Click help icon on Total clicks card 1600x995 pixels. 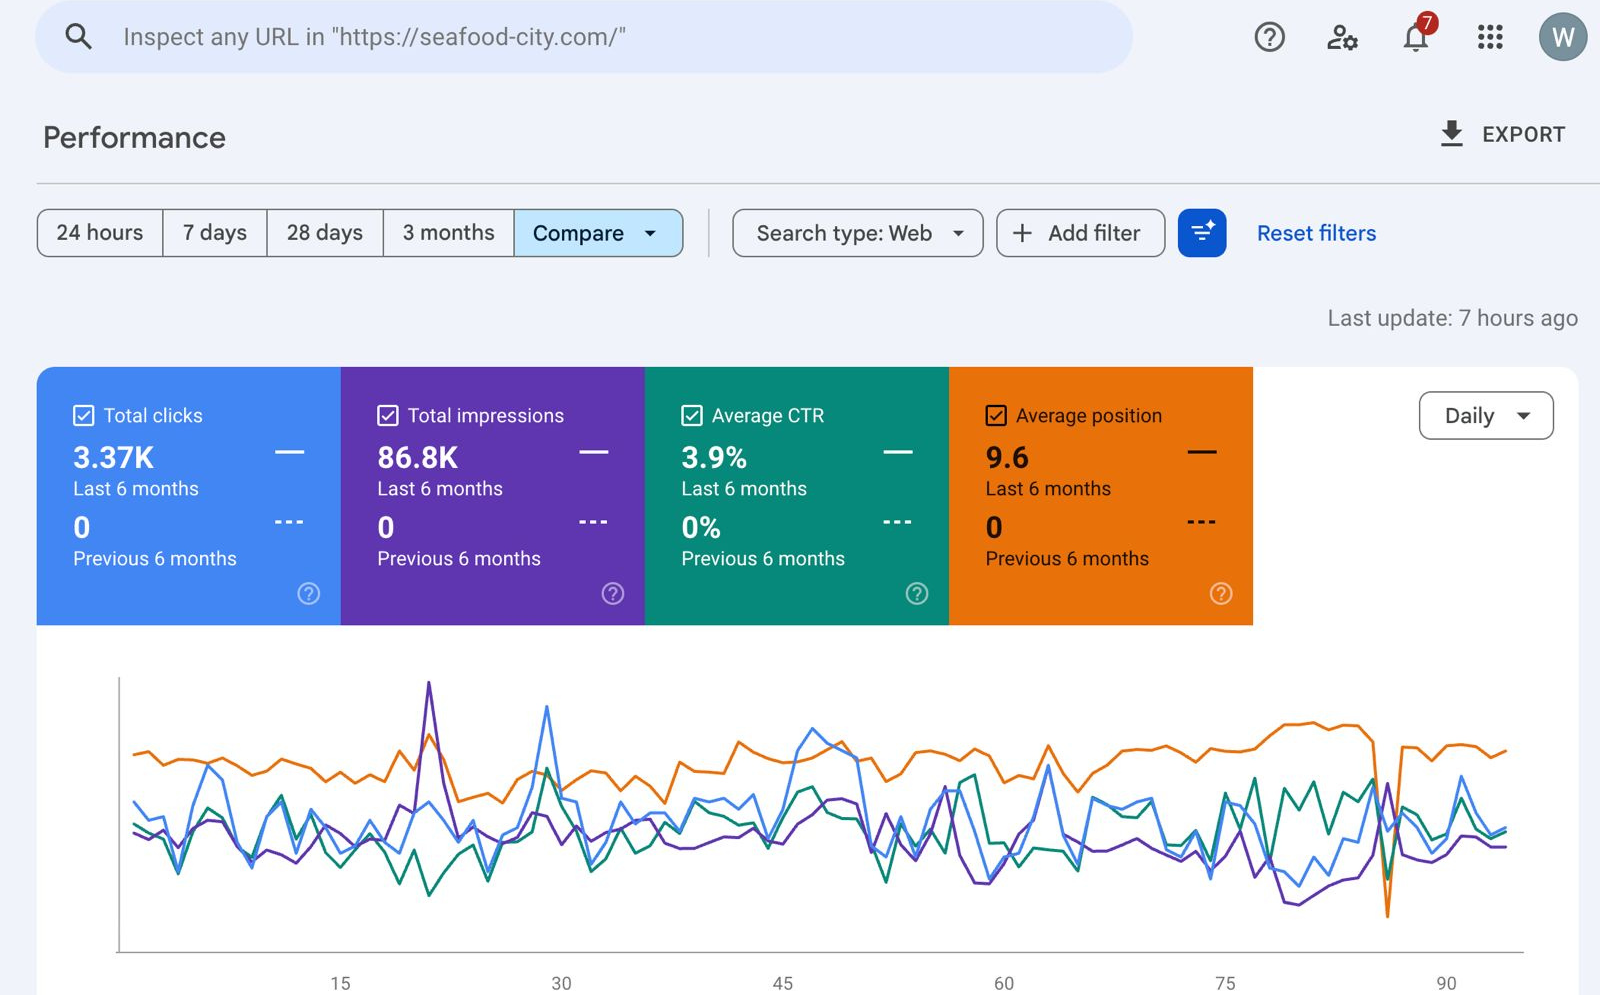pyautogui.click(x=309, y=594)
